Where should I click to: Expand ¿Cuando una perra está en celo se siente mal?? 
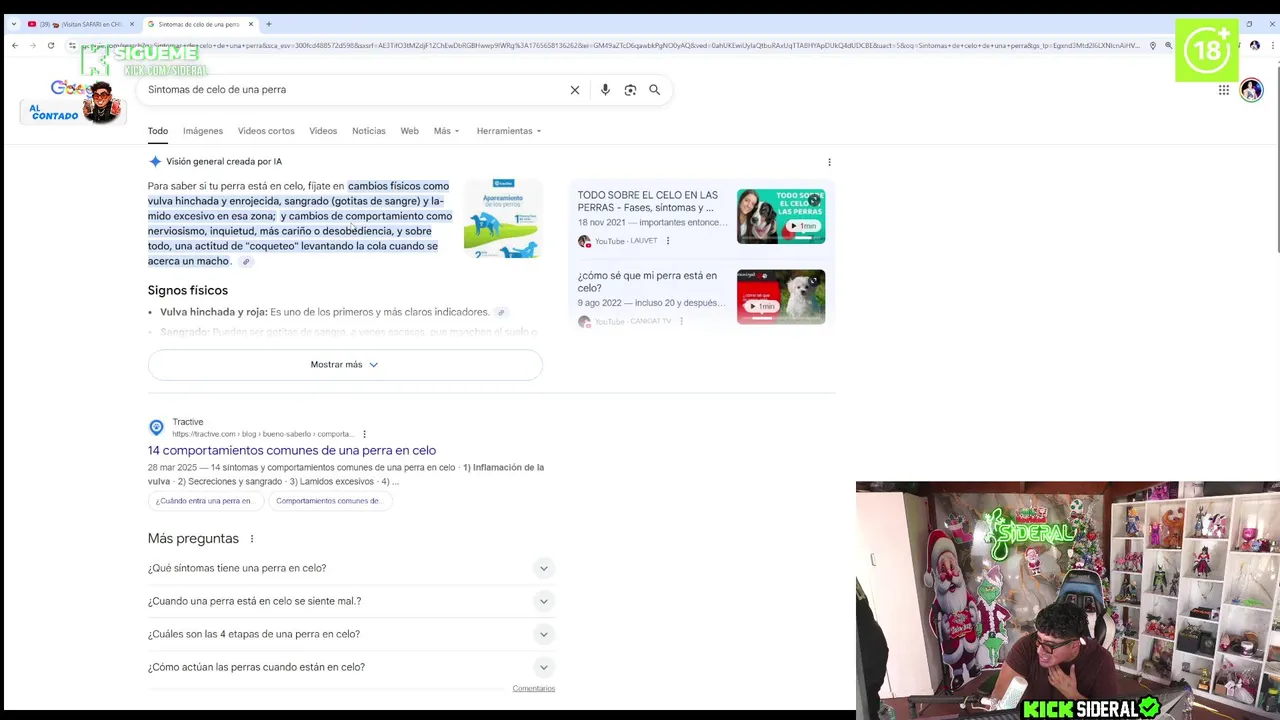pyautogui.click(x=350, y=601)
